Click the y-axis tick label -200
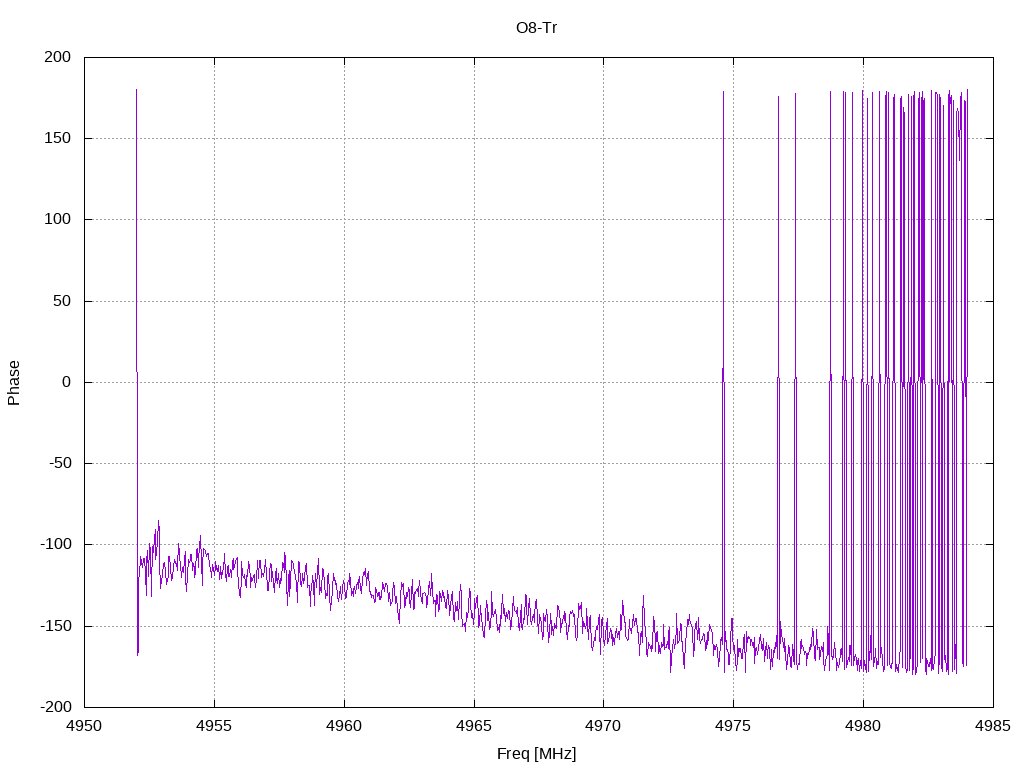The width and height of the screenshot is (1024, 768). 56,707
